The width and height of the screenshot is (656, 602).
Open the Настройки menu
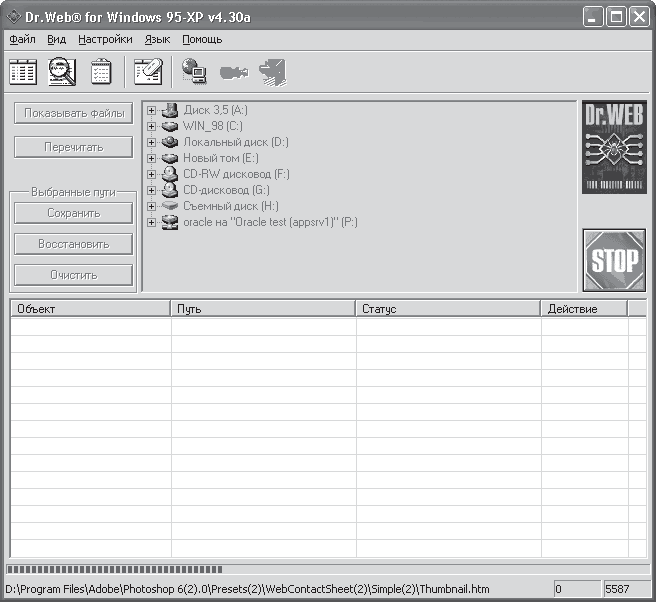pos(105,39)
